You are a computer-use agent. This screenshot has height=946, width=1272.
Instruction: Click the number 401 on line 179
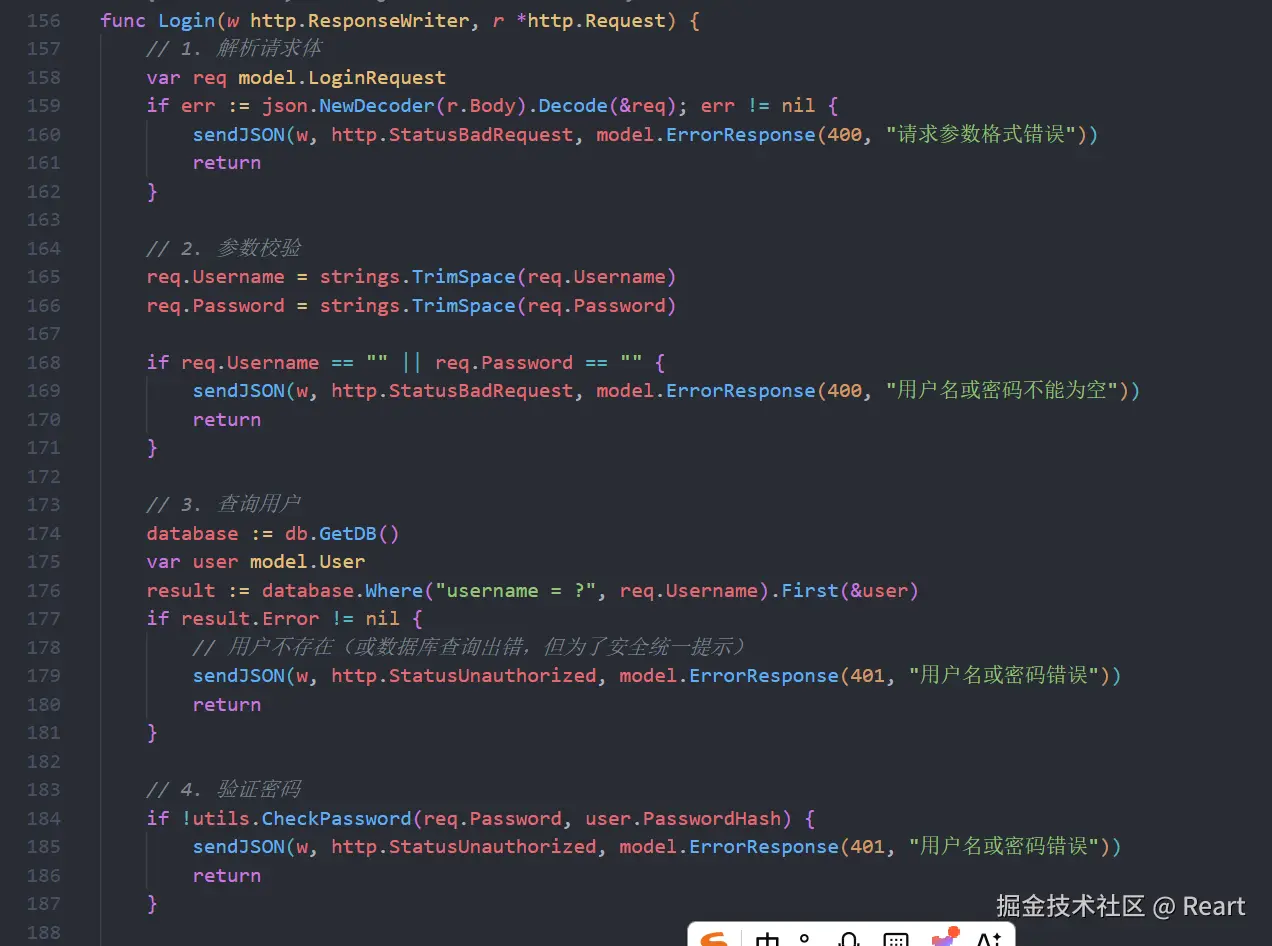(x=867, y=675)
